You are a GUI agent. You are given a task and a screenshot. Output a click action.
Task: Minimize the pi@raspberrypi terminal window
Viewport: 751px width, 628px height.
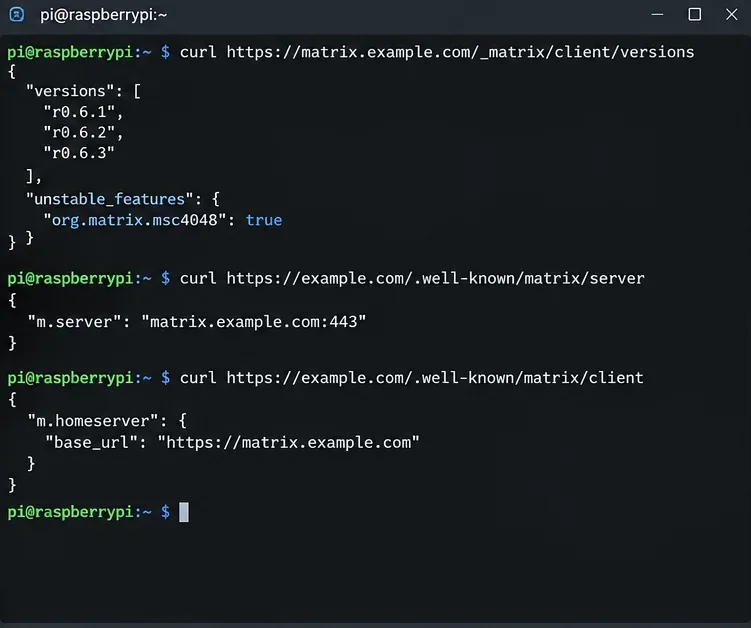coord(658,14)
